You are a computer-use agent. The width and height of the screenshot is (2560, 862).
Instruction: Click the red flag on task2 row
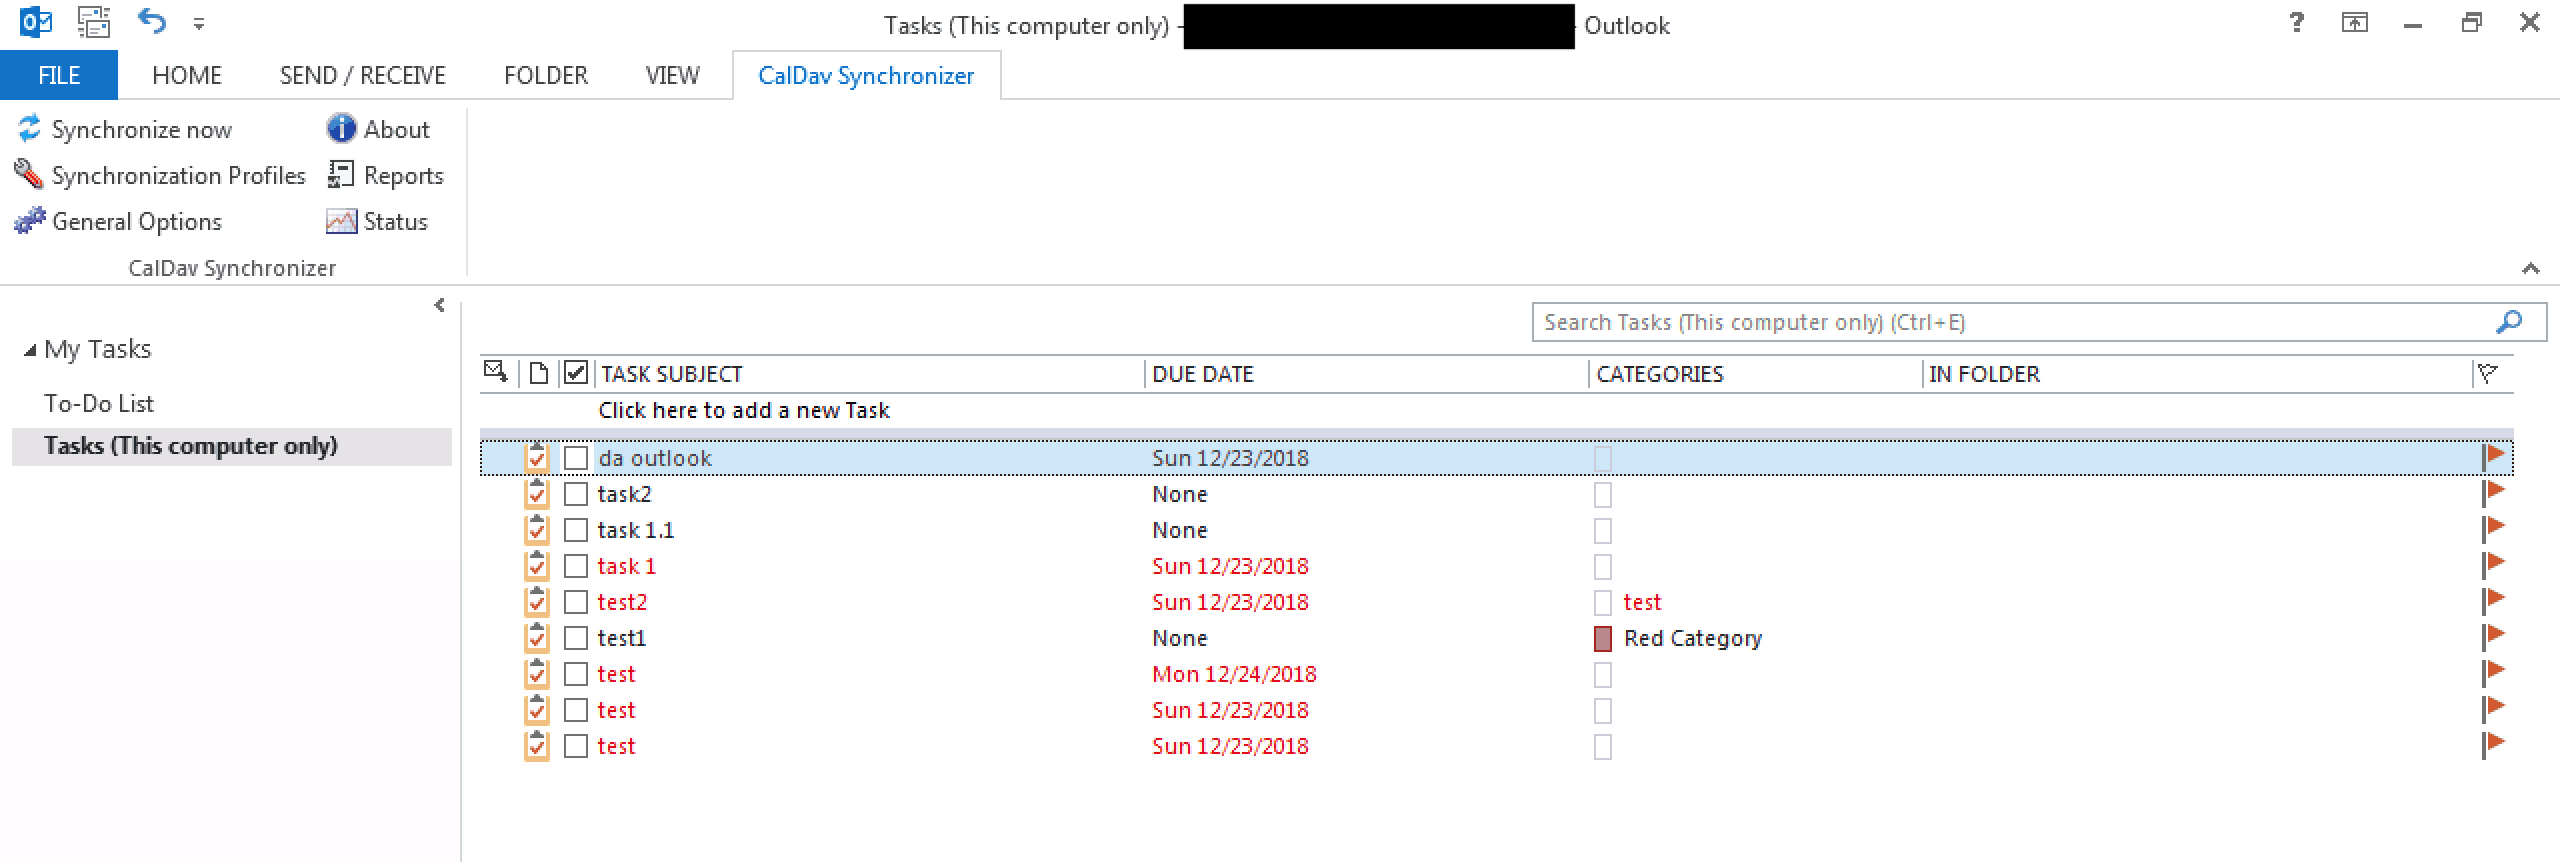pyautogui.click(x=2493, y=493)
